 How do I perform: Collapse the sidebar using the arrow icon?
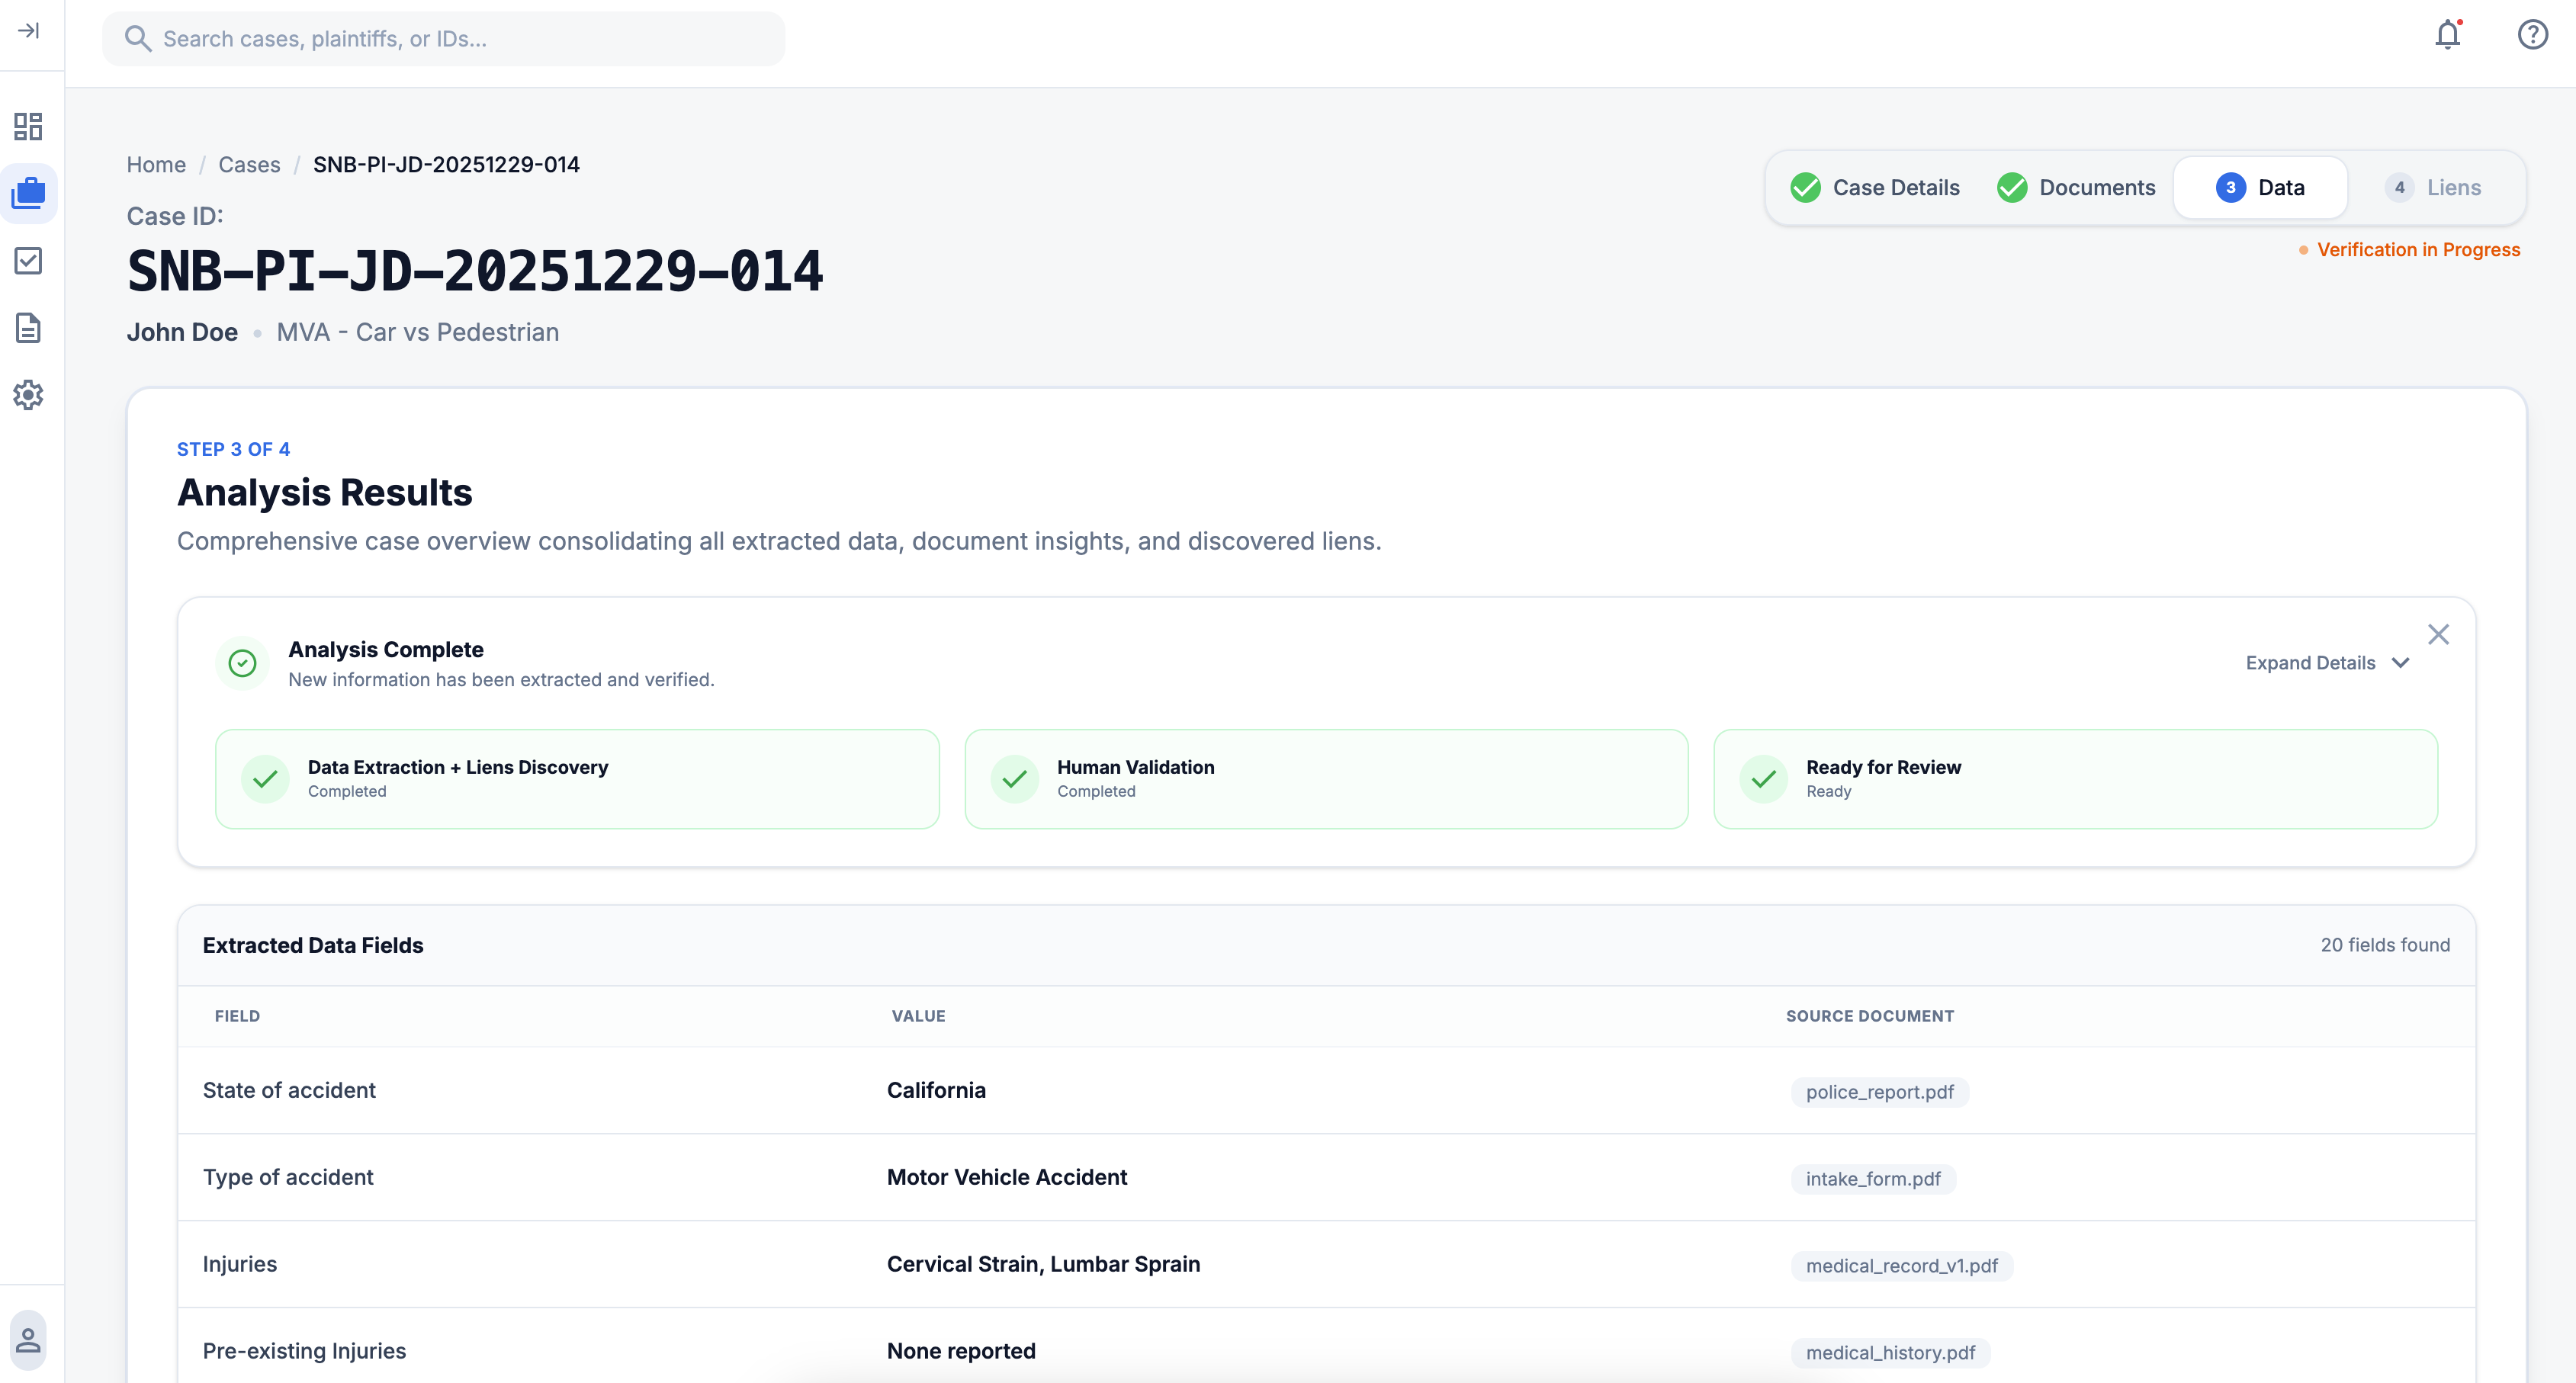tap(29, 31)
